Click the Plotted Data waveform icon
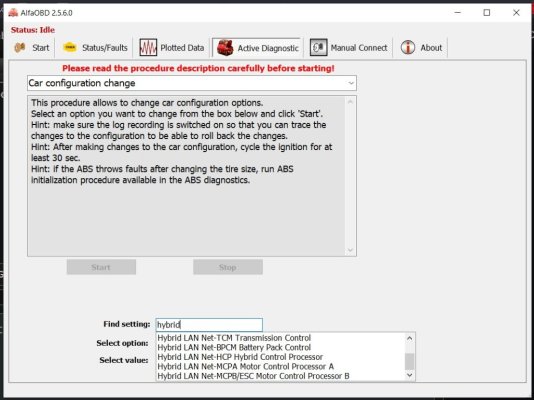This screenshot has height=400, width=534. (148, 48)
